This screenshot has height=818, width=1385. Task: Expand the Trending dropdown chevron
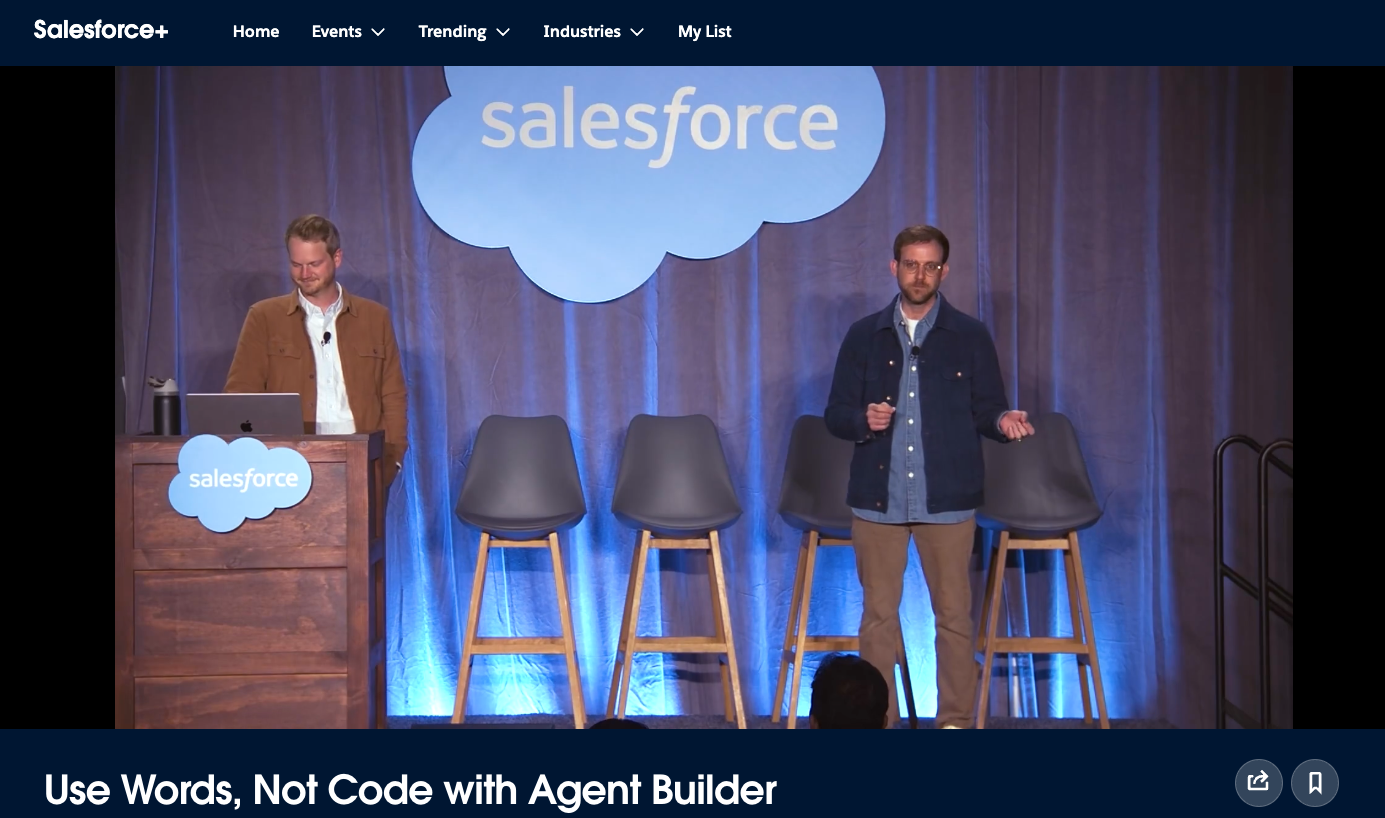[503, 32]
